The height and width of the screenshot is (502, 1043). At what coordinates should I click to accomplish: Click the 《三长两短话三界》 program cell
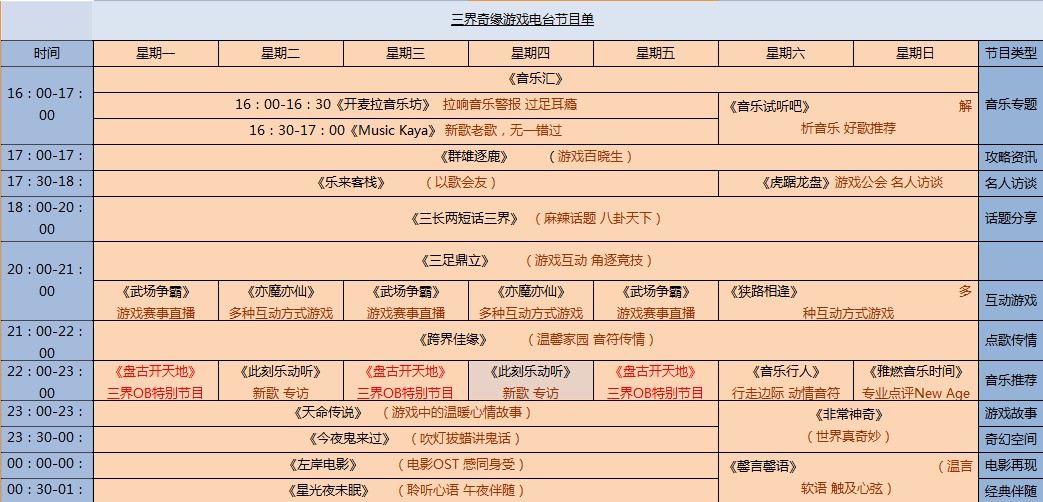coord(535,218)
